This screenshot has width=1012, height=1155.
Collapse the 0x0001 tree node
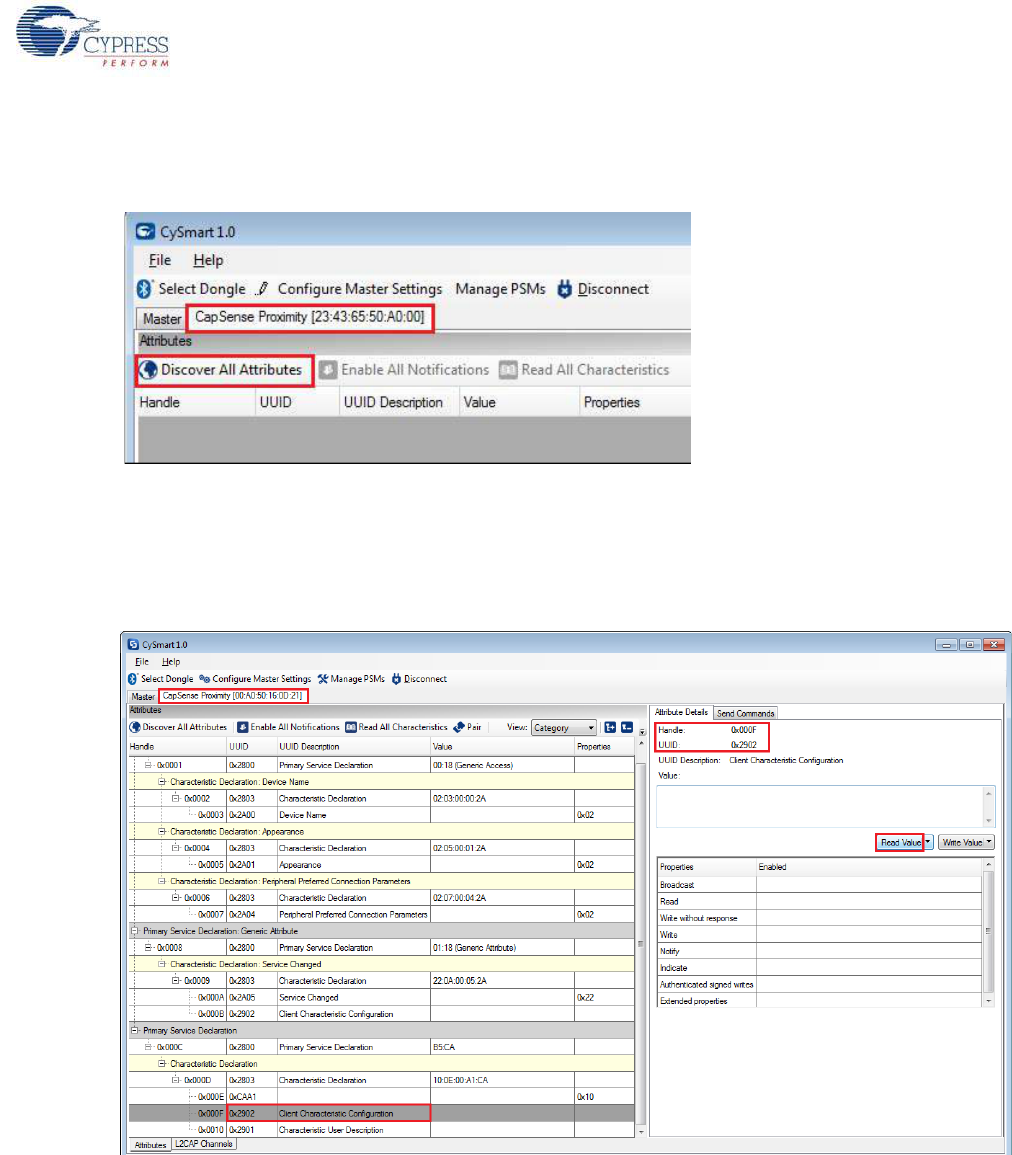(x=147, y=765)
